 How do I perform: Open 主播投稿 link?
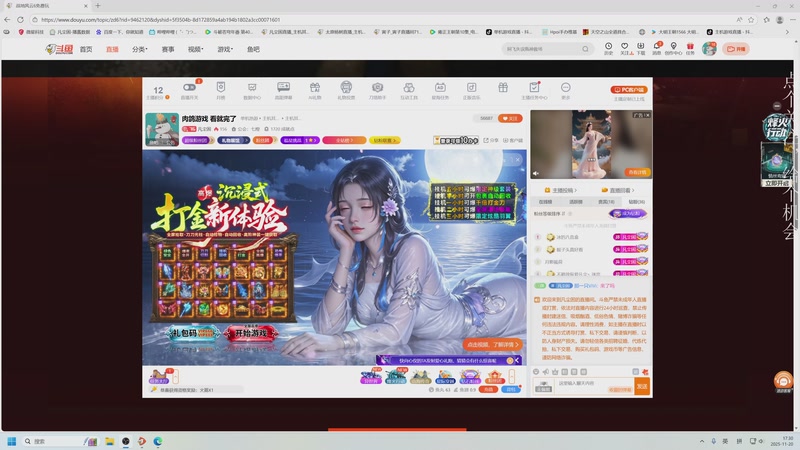(x=561, y=190)
